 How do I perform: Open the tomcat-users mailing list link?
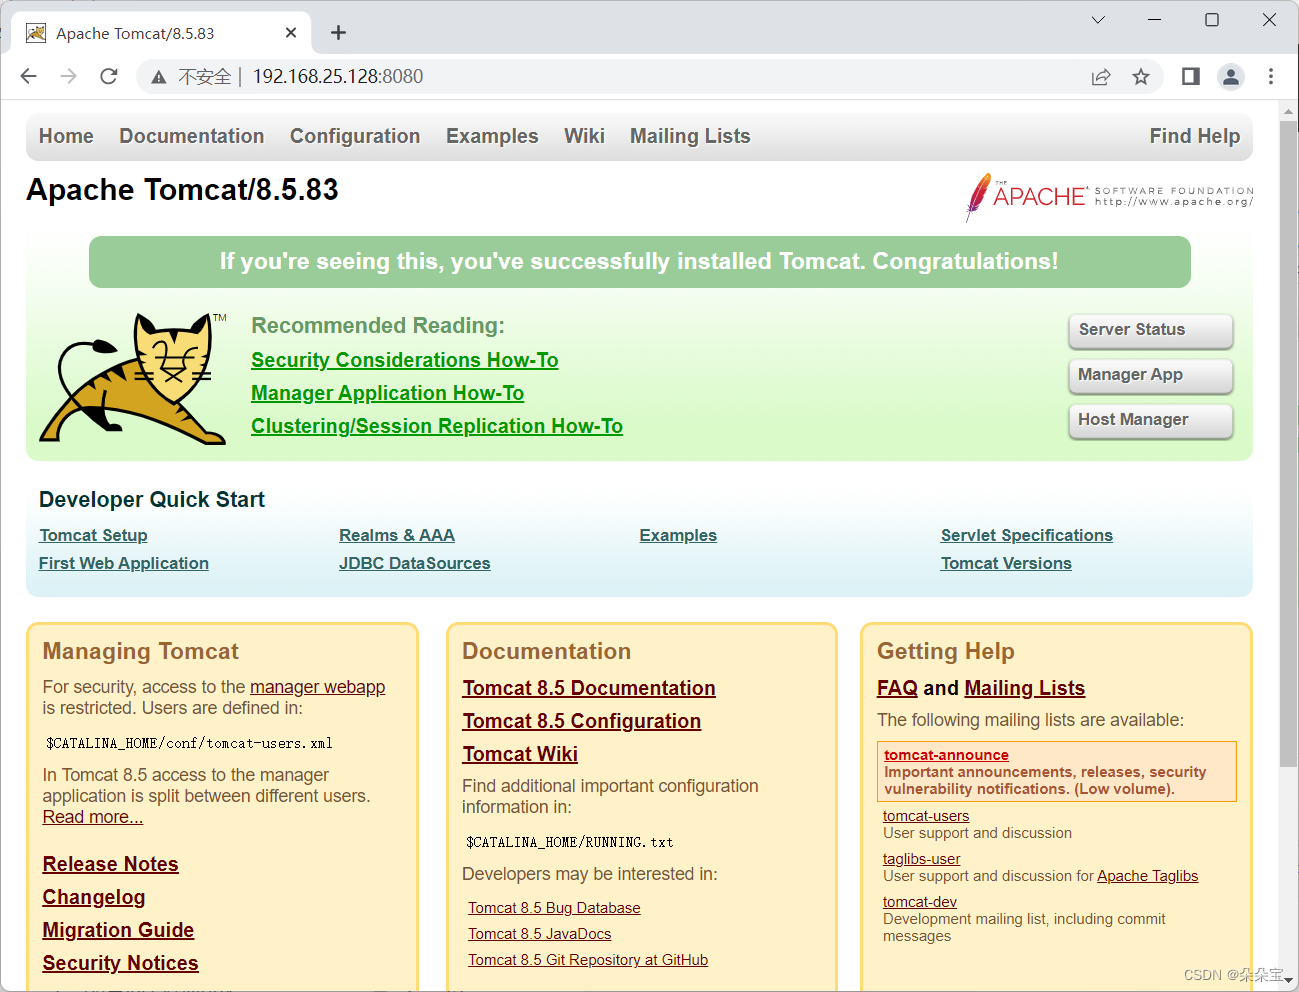point(926,816)
